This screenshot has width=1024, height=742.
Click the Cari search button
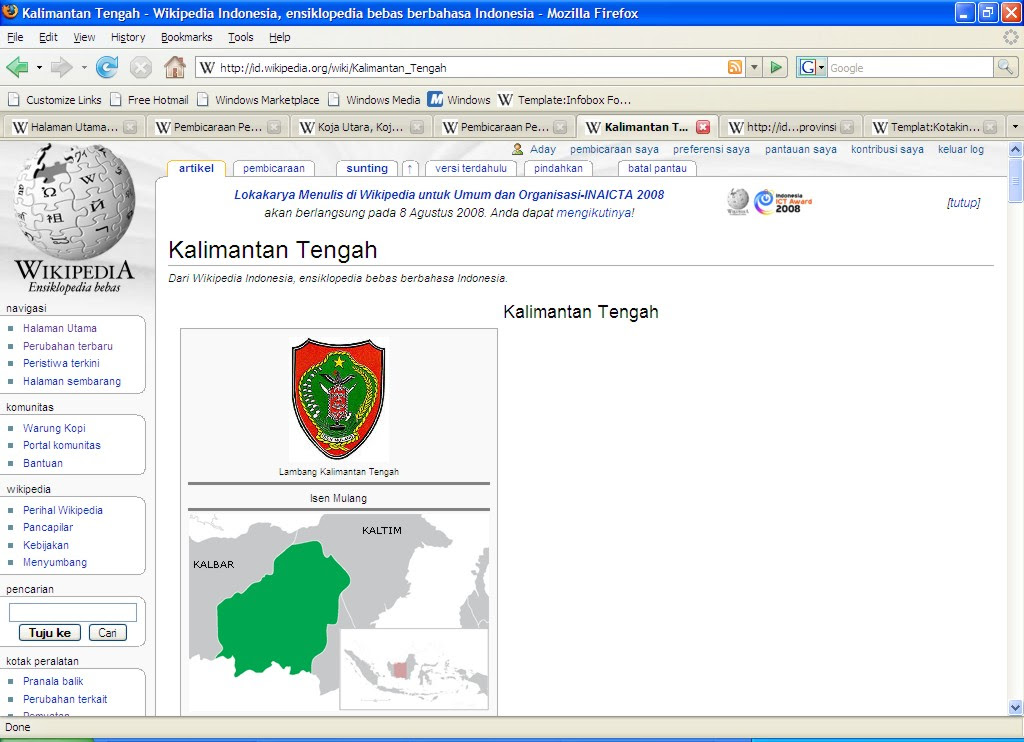(108, 632)
